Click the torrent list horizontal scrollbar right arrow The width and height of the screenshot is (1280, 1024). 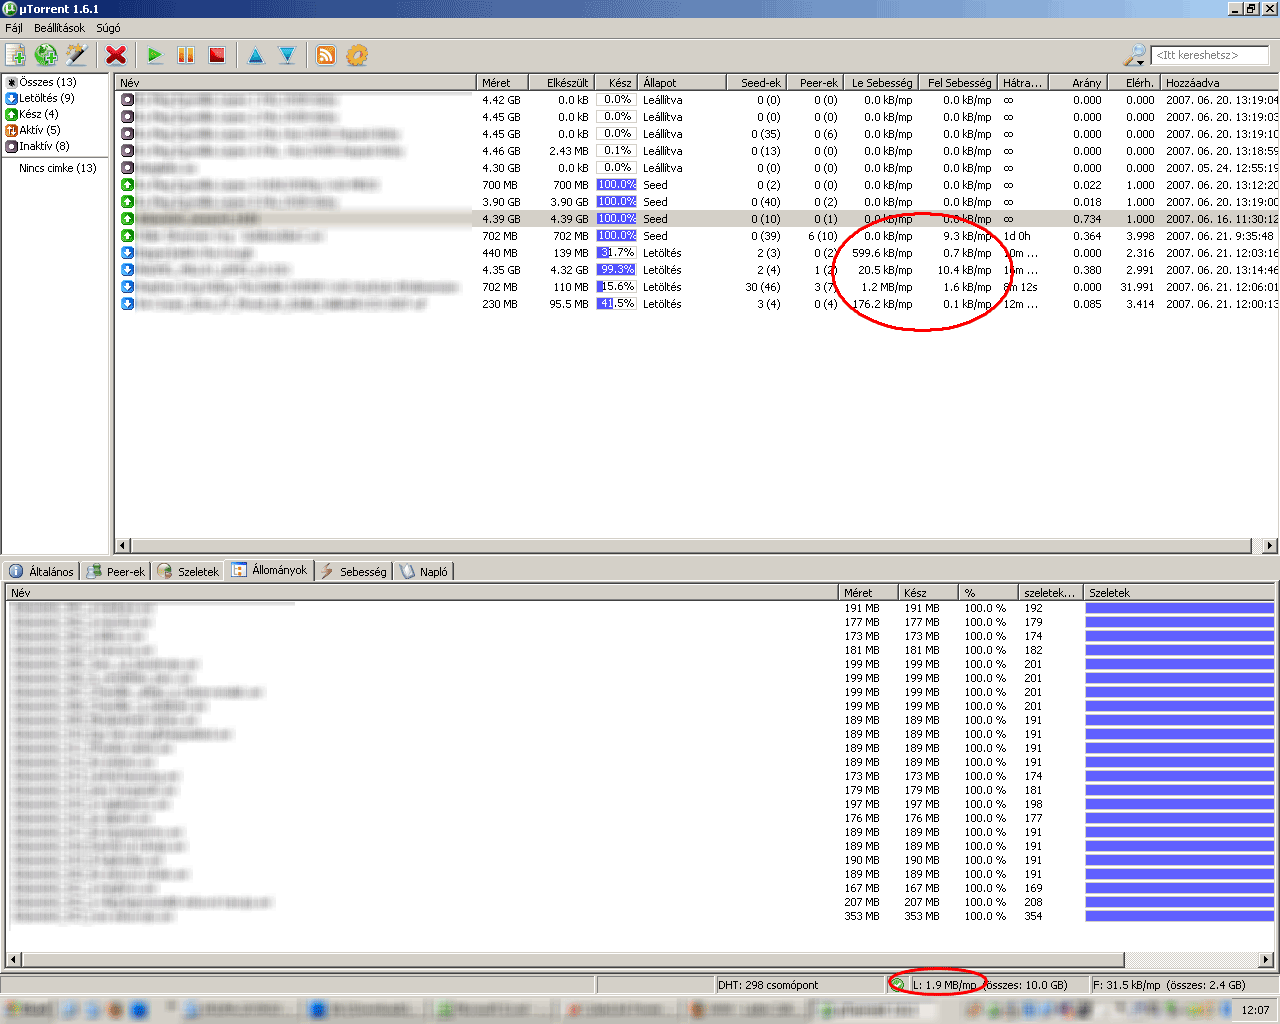[1270, 545]
